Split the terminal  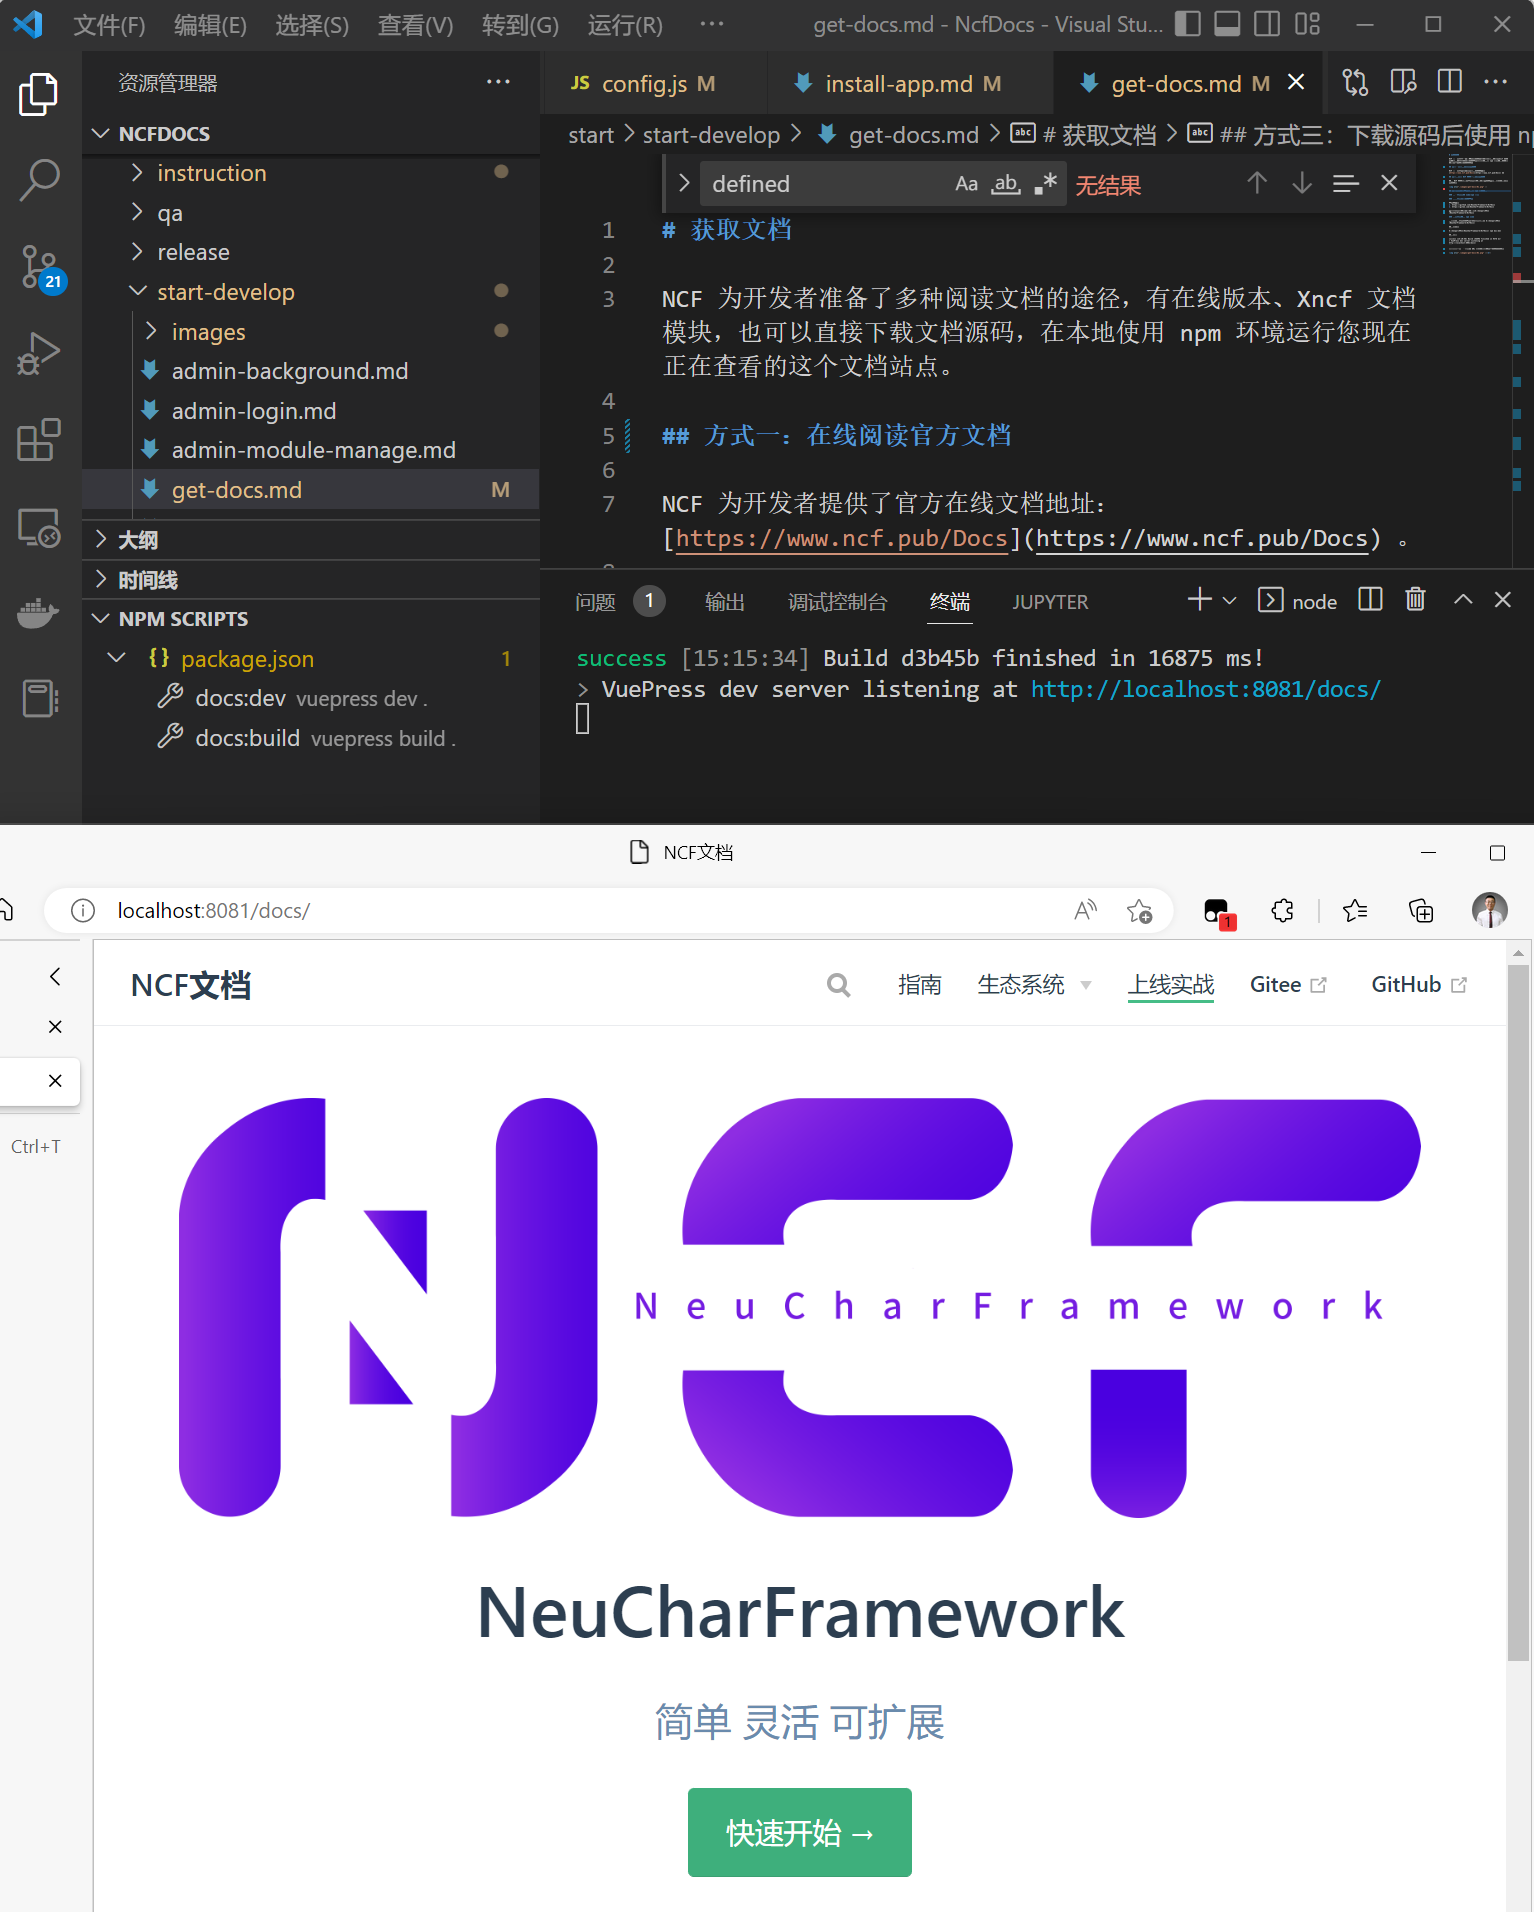1370,600
